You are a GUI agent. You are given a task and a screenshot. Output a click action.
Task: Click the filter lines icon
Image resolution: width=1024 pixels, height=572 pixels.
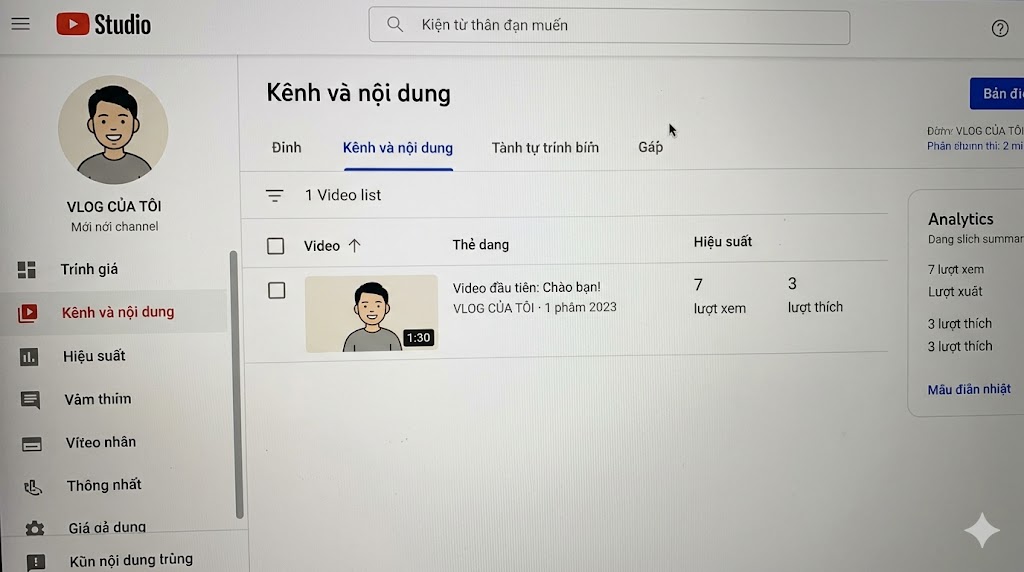[274, 195]
